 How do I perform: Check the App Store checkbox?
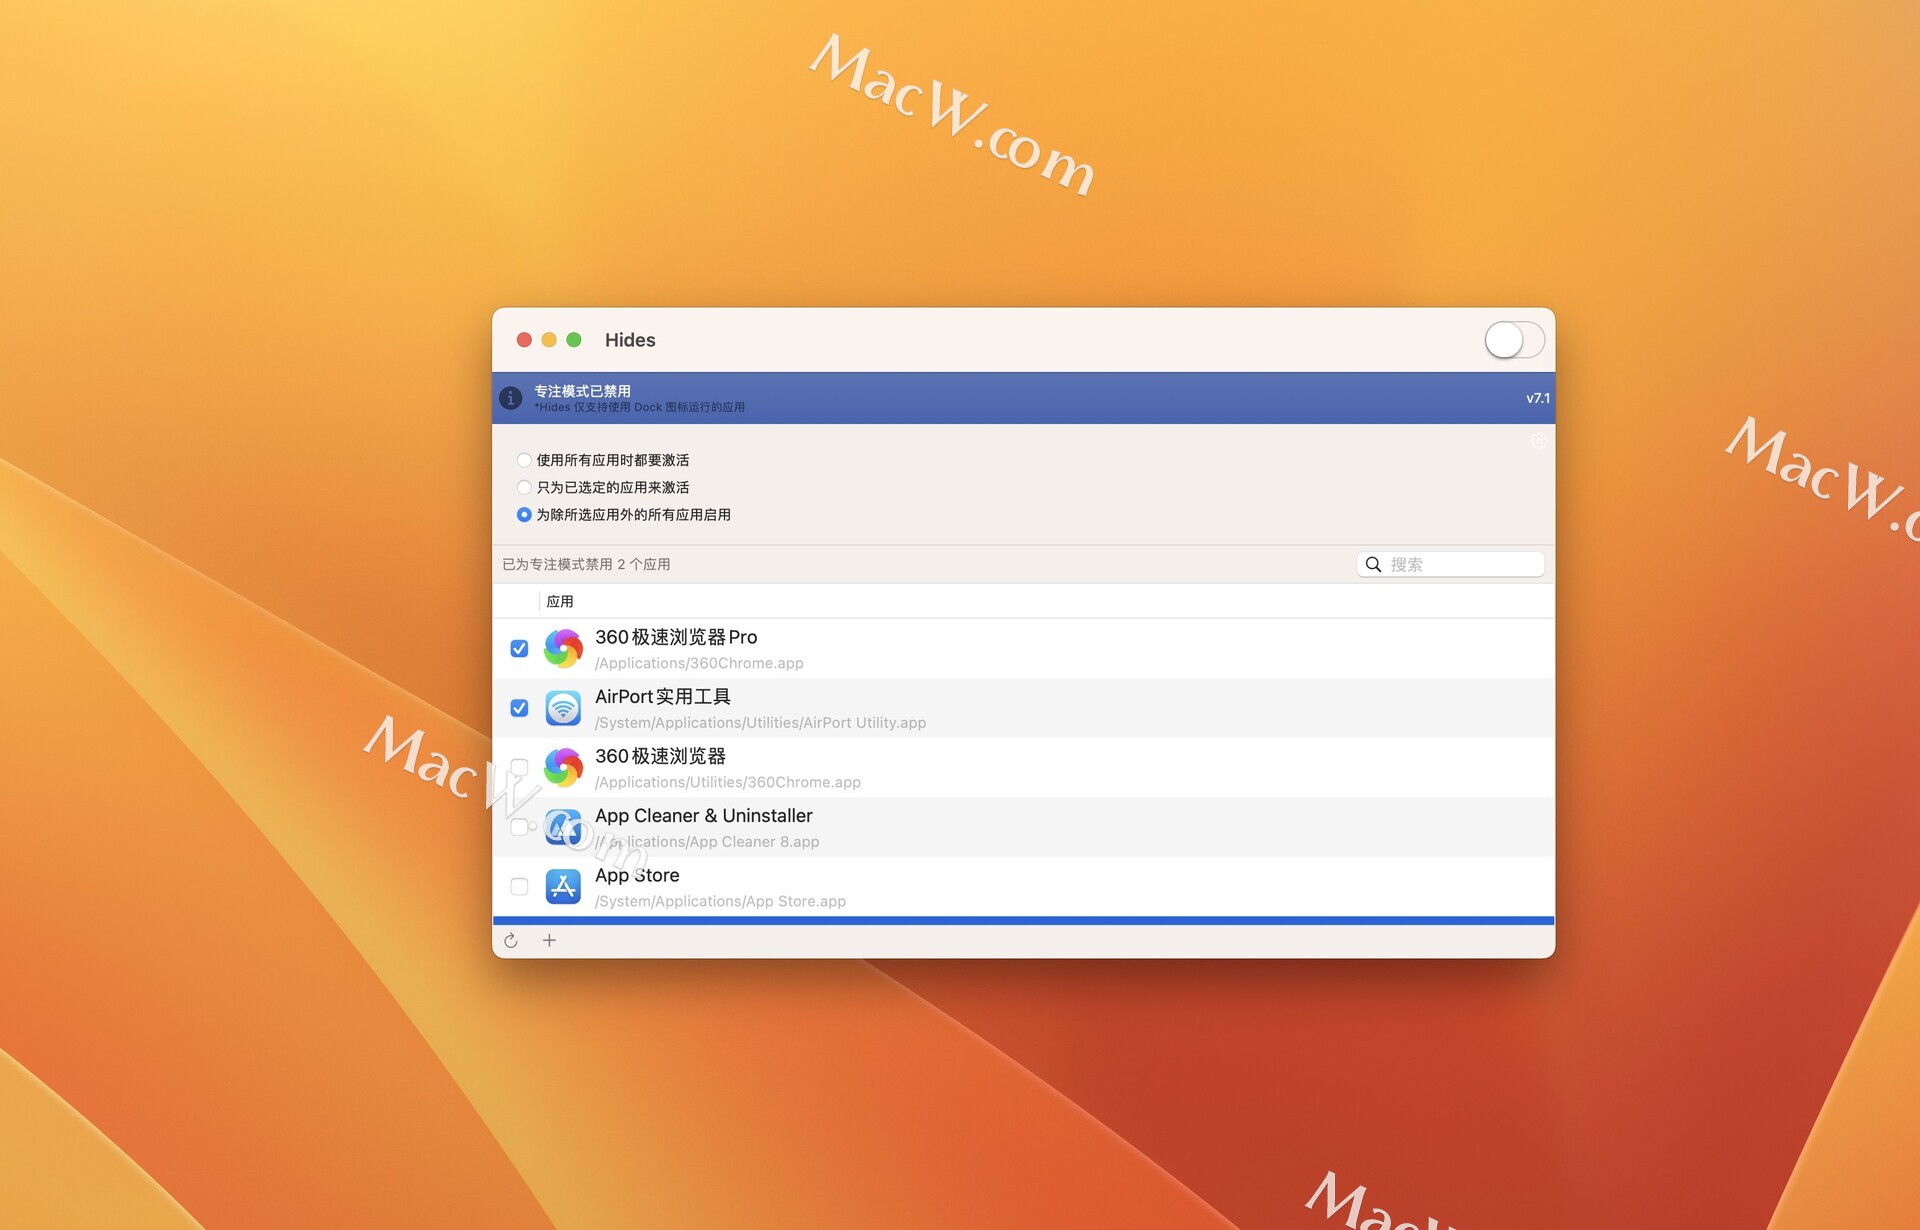[519, 886]
